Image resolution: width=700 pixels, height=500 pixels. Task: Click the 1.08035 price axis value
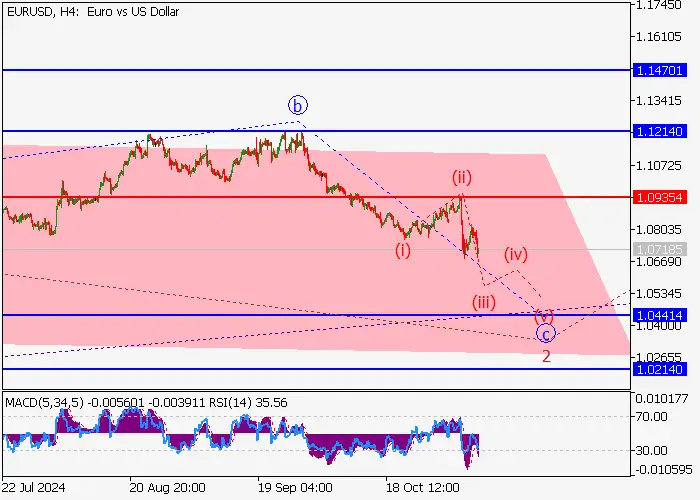pyautogui.click(x=659, y=229)
